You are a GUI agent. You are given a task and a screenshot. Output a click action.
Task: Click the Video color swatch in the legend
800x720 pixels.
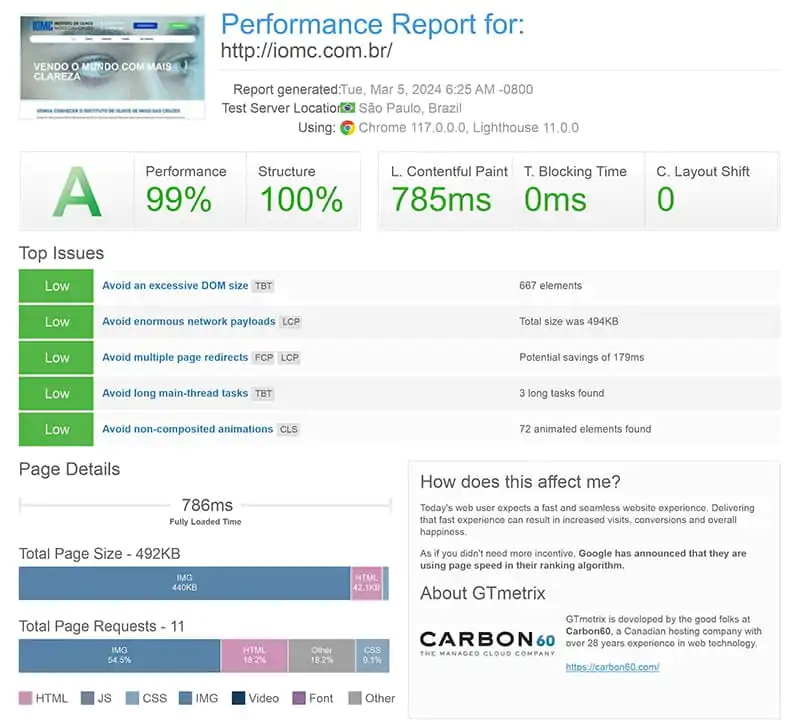[239, 698]
